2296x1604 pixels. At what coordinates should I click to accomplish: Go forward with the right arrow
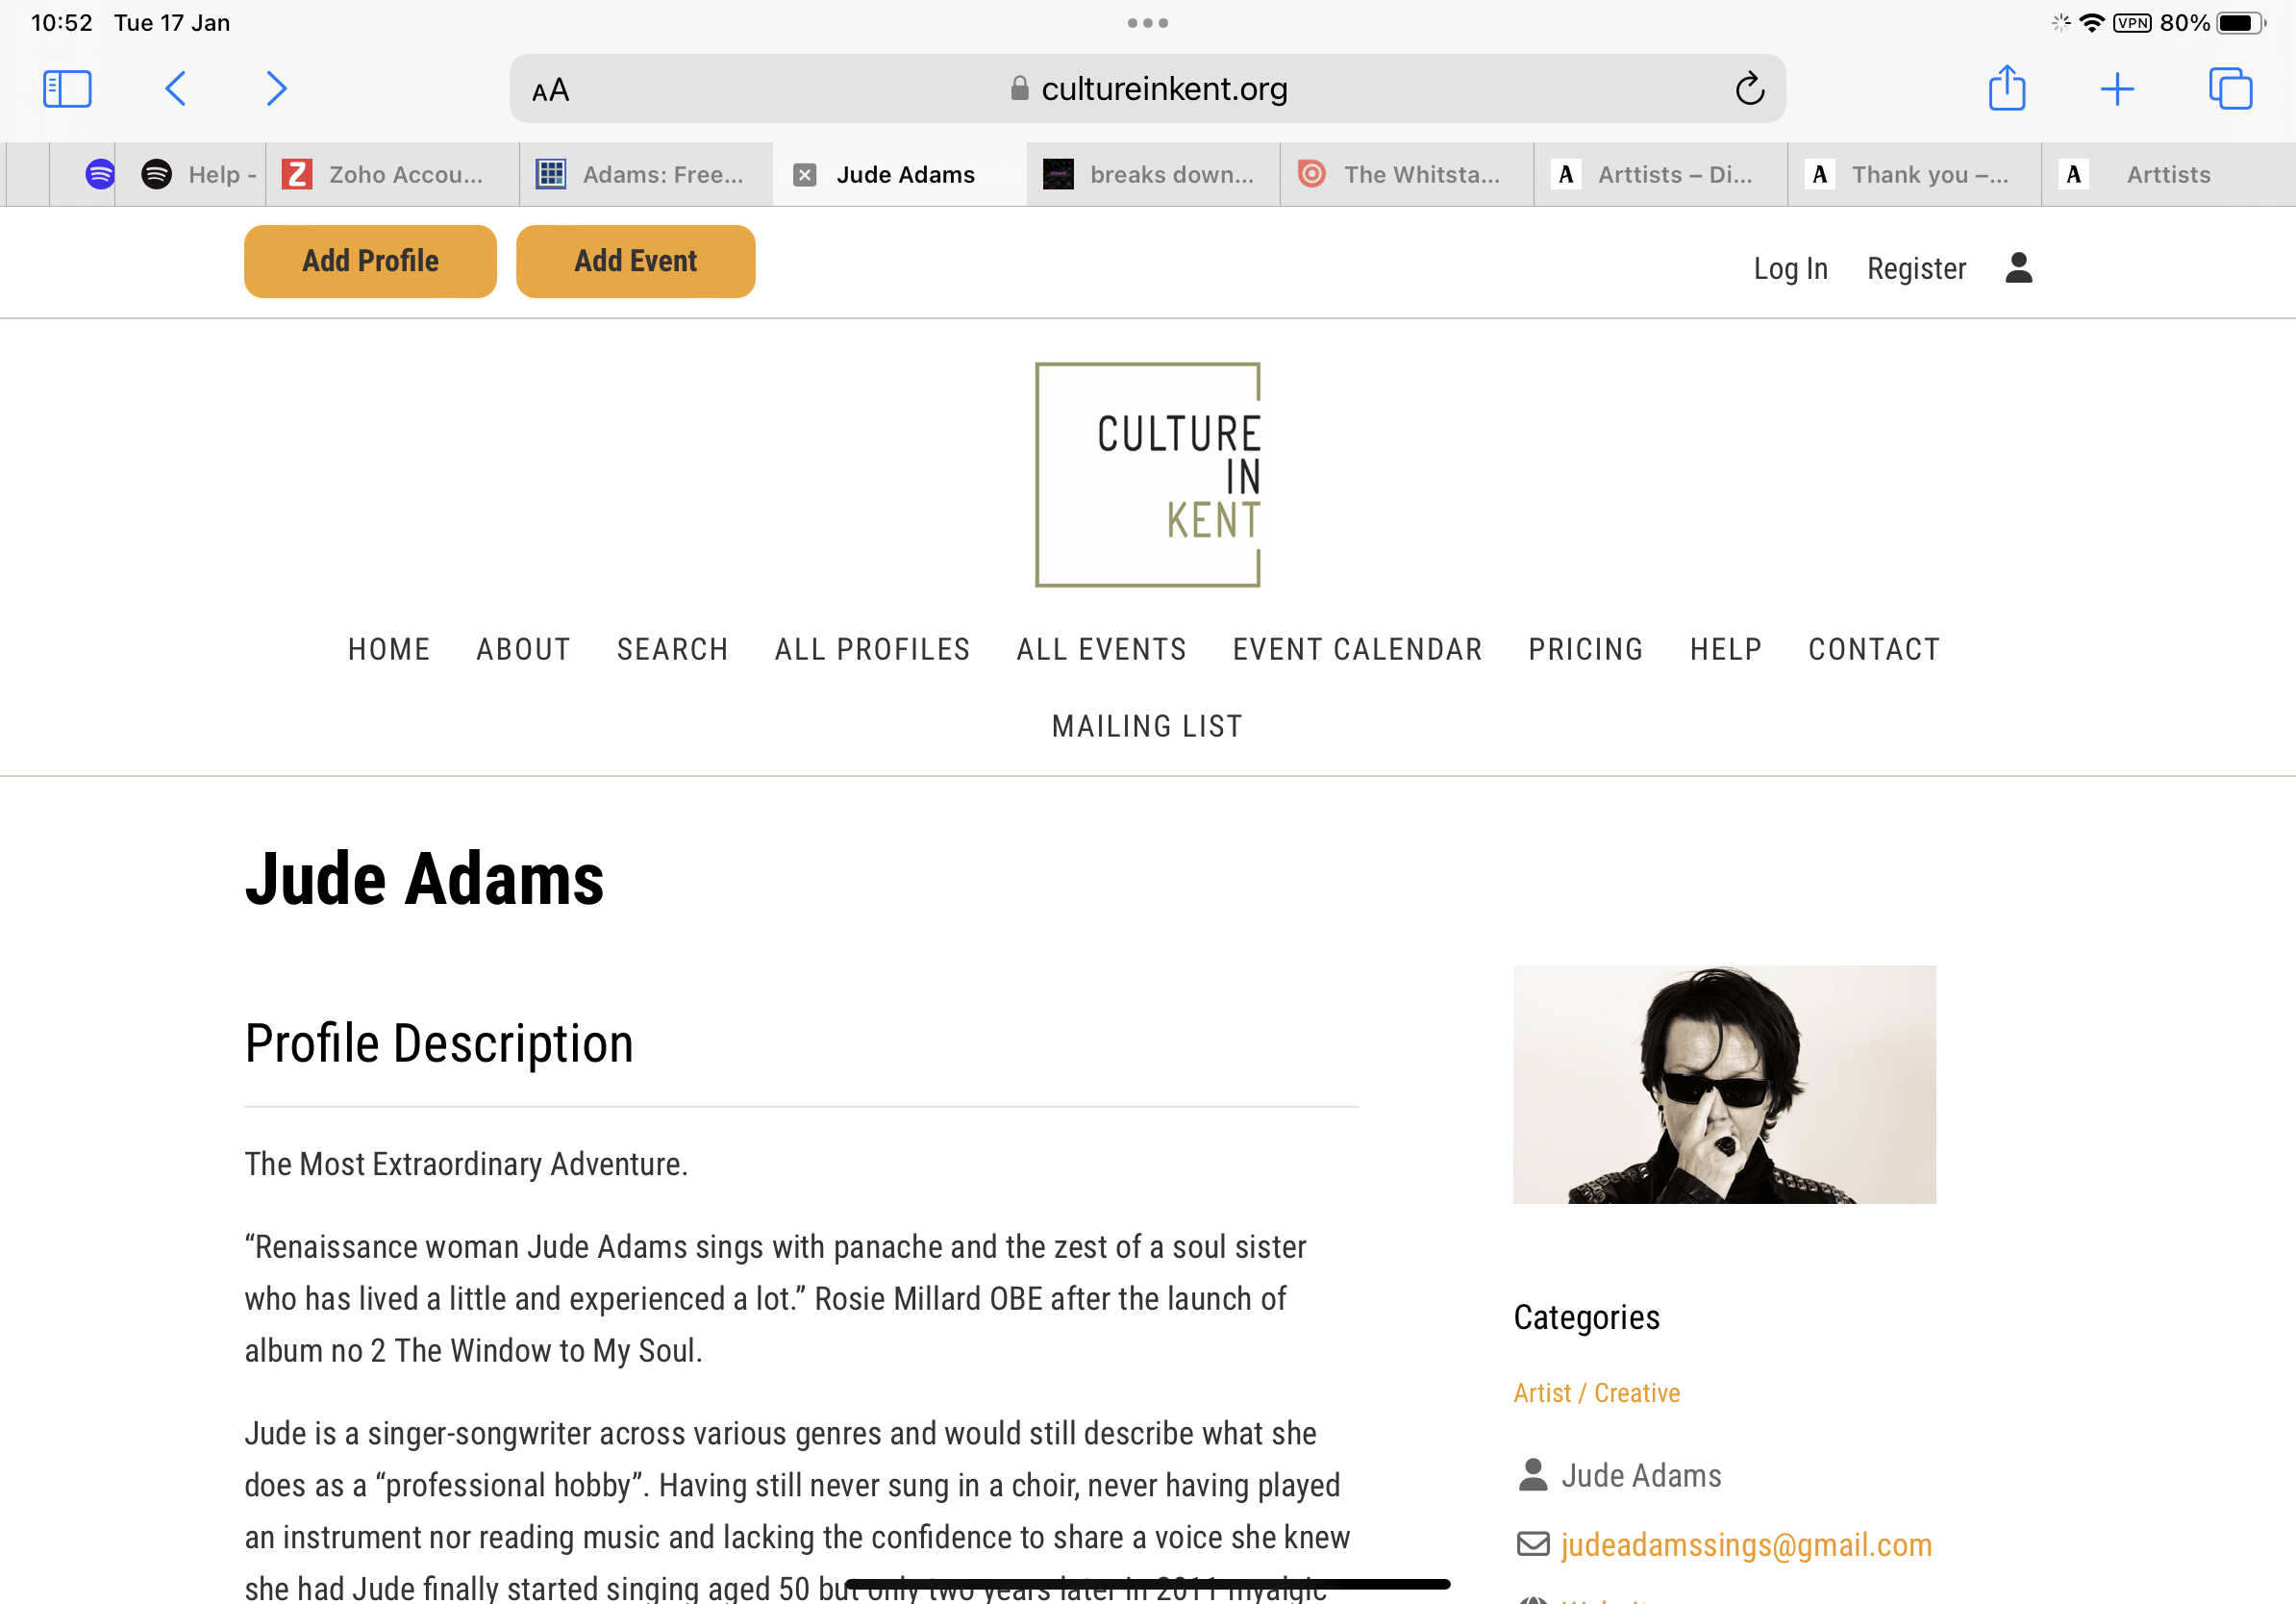(277, 89)
